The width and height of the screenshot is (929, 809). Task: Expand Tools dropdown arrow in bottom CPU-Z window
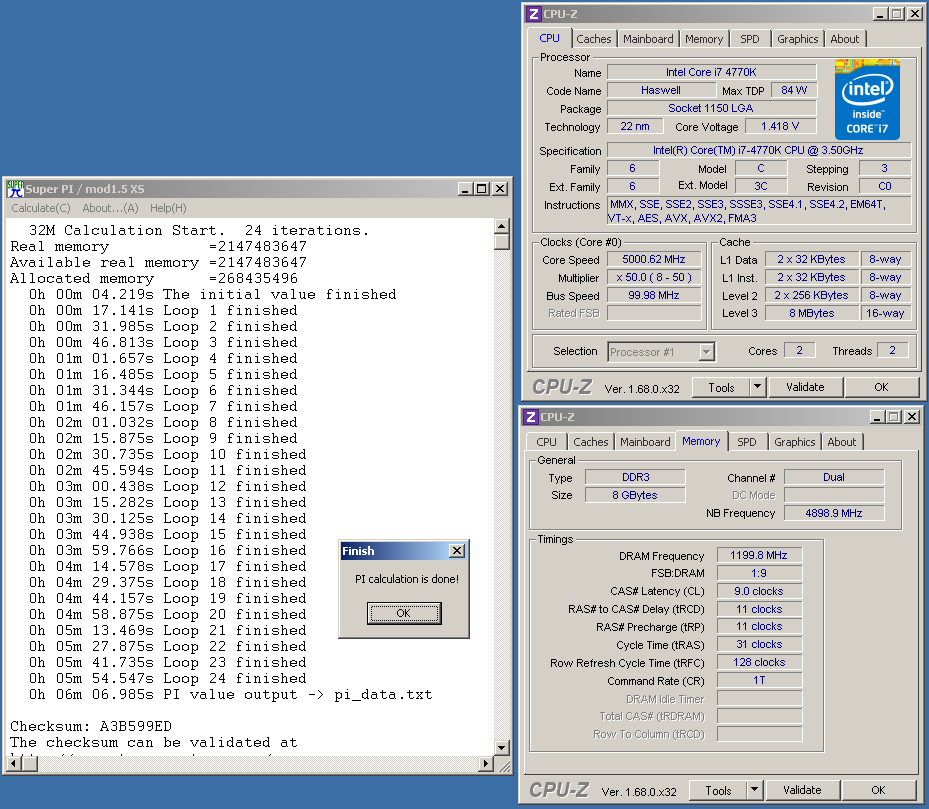[x=755, y=791]
